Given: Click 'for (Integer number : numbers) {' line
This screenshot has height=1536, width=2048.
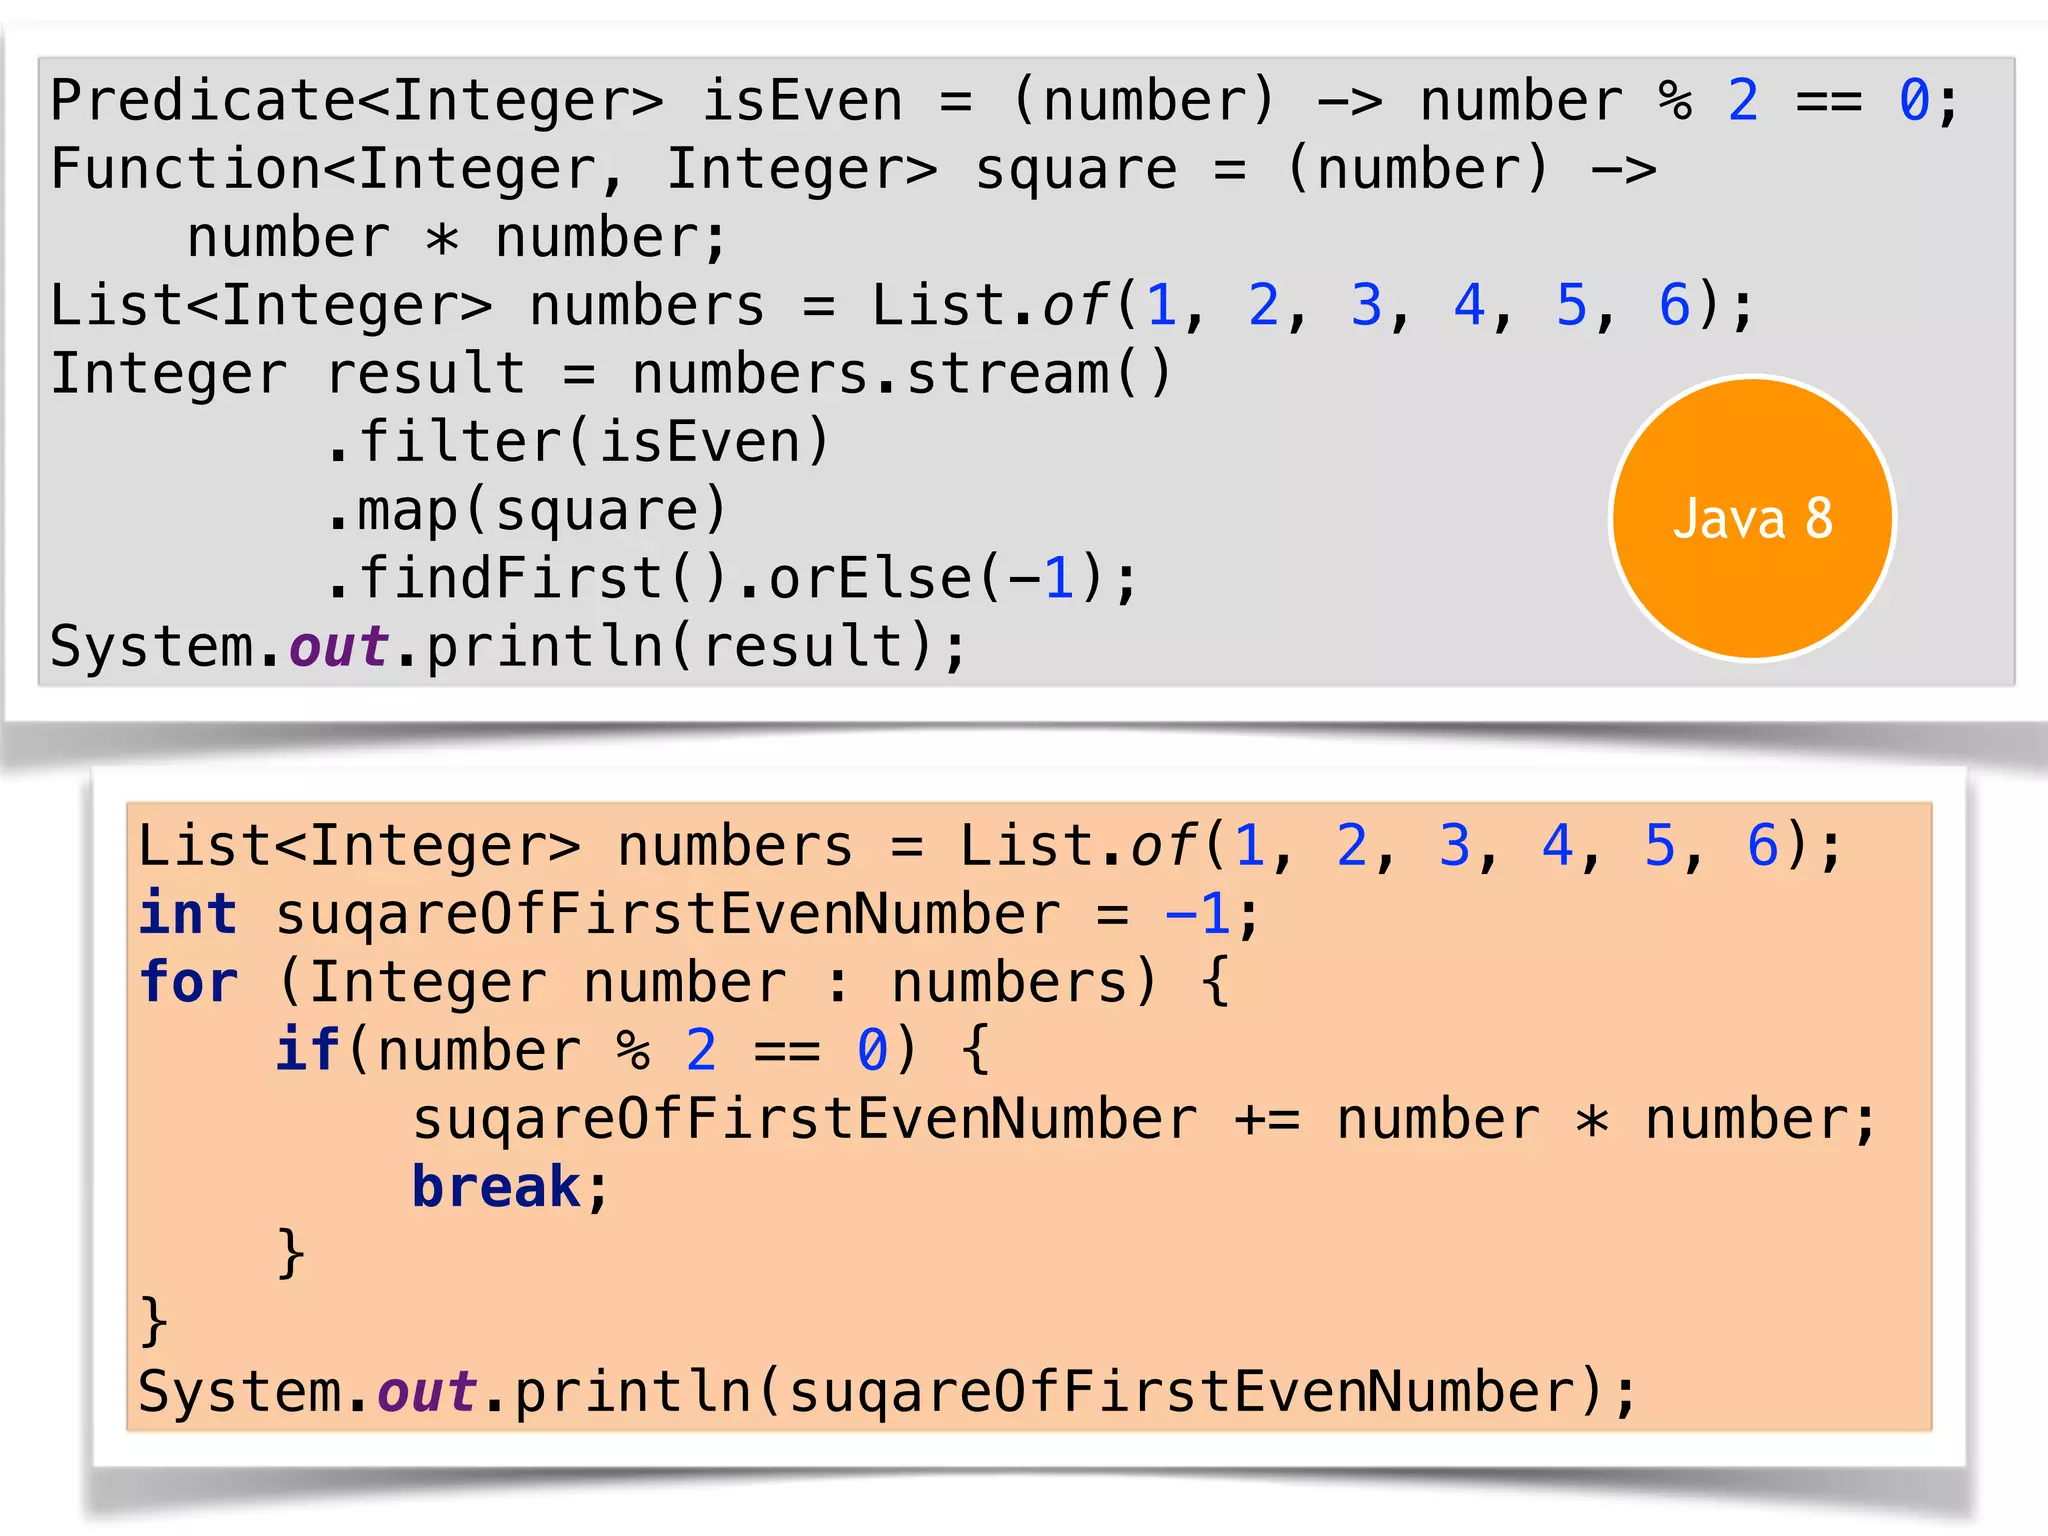Looking at the screenshot, I should [685, 983].
